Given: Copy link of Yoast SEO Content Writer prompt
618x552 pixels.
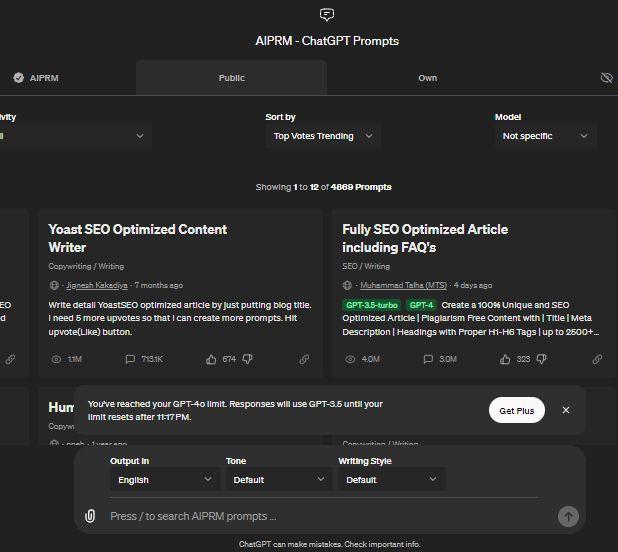Looking at the screenshot, I should click(x=304, y=359).
